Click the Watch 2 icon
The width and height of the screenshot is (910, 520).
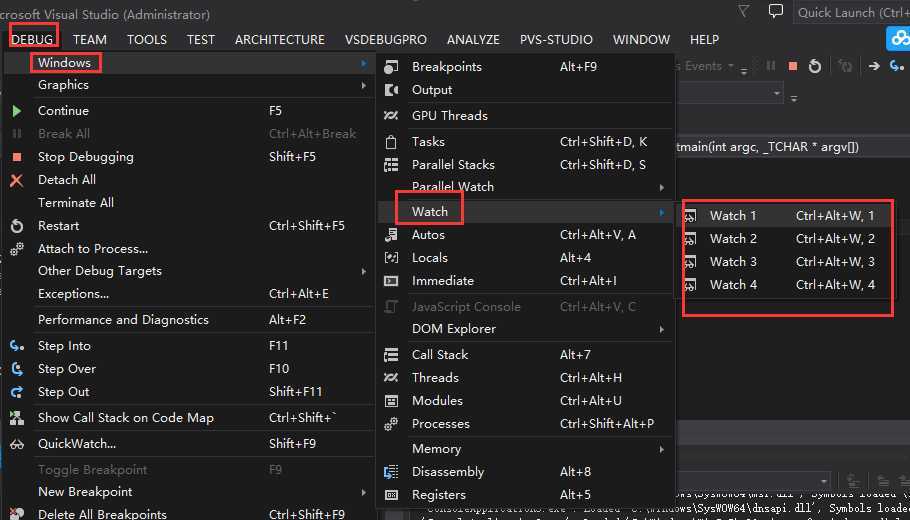(689, 239)
